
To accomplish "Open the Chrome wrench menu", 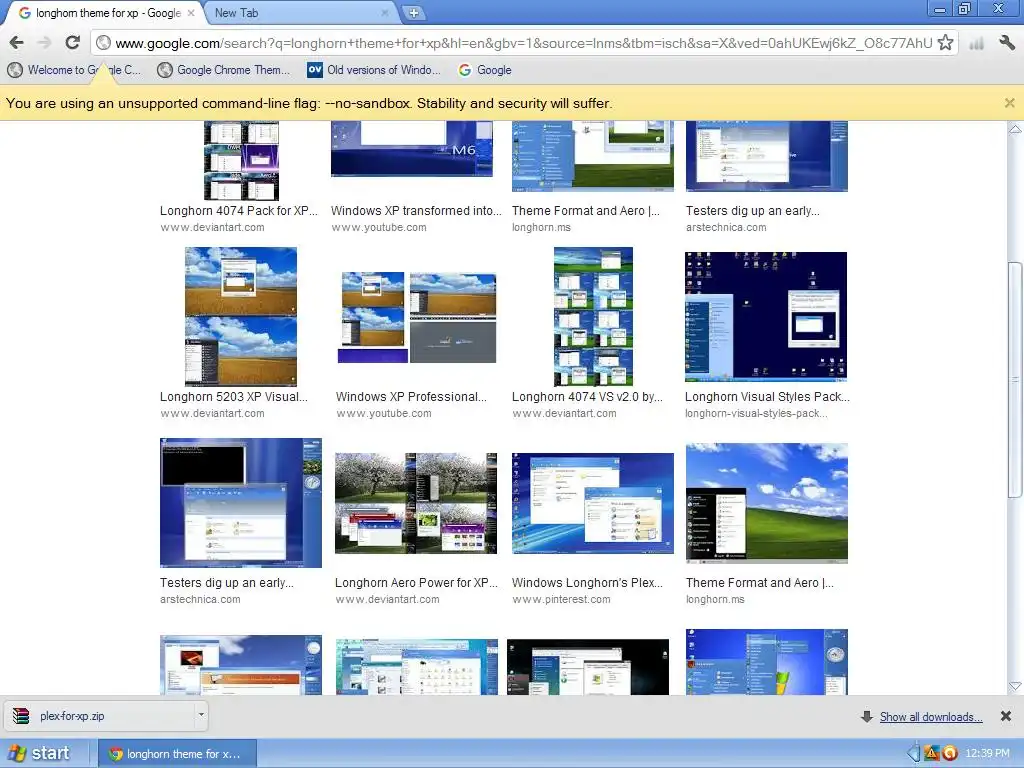I will 1006,43.
